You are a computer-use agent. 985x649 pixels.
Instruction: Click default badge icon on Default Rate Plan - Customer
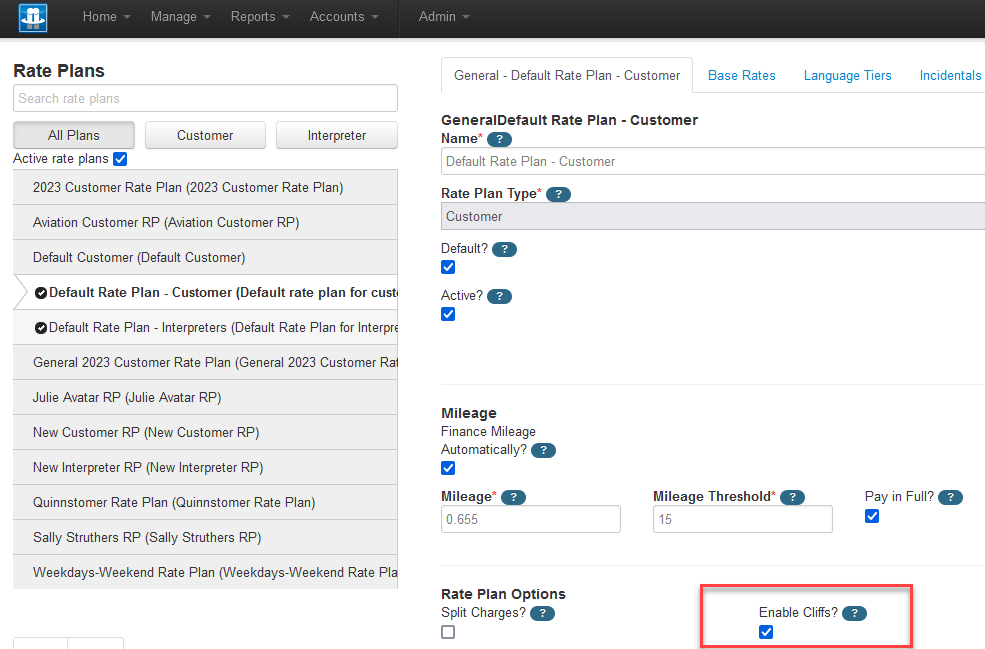tap(41, 293)
